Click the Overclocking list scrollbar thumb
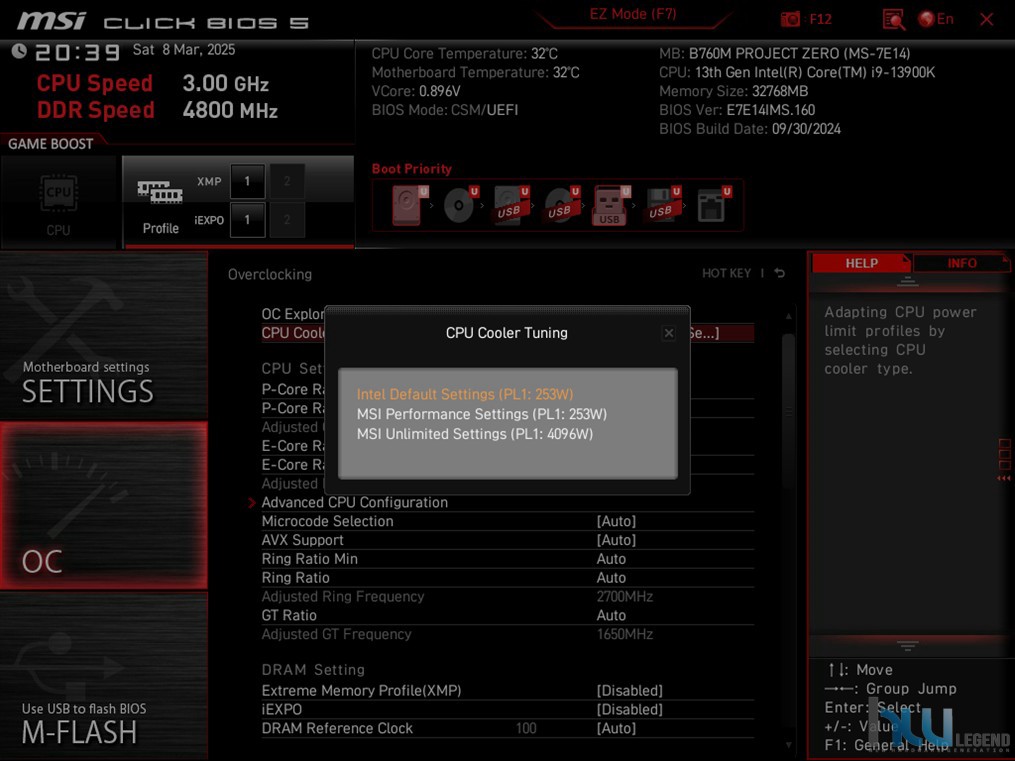 pos(788,411)
